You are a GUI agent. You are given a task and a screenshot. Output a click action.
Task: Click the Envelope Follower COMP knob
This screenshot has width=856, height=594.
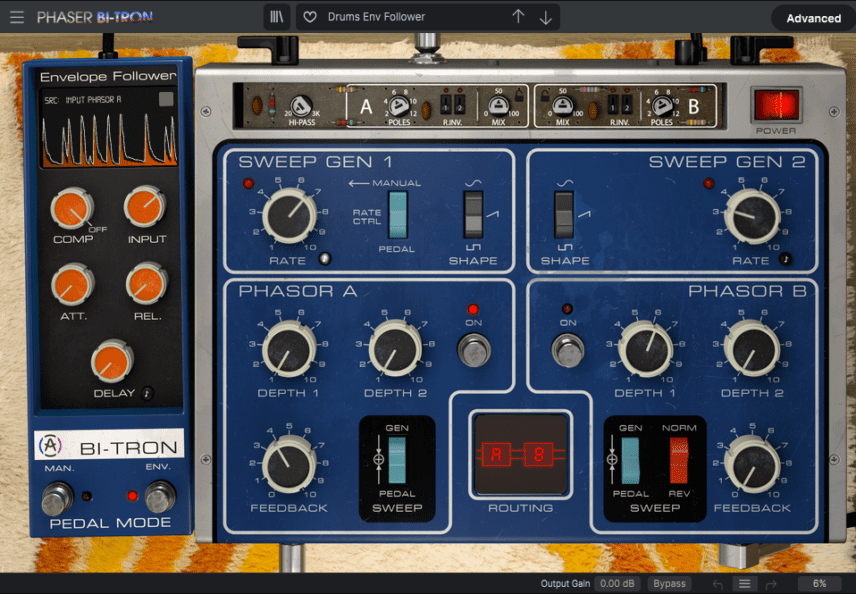point(72,209)
